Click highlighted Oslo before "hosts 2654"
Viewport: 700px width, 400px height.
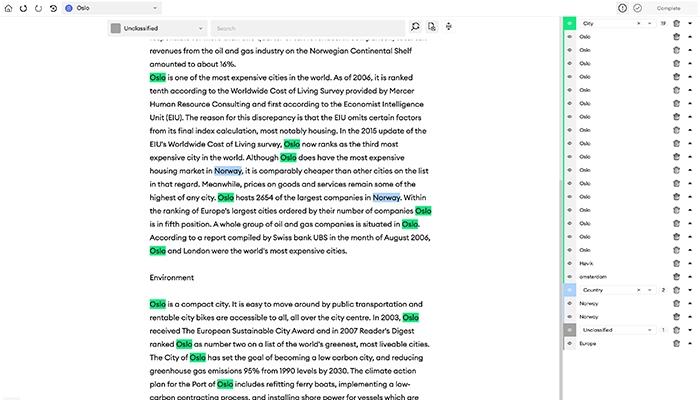226,197
